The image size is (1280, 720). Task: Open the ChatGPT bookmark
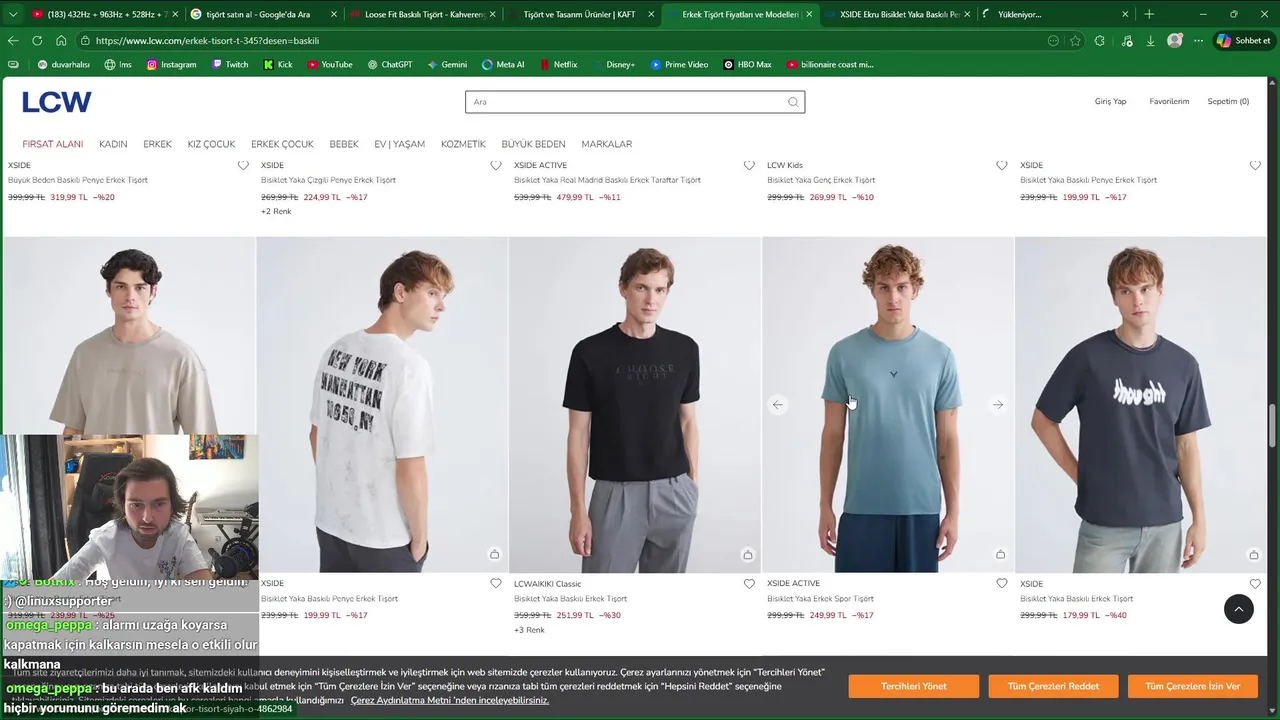pos(389,64)
